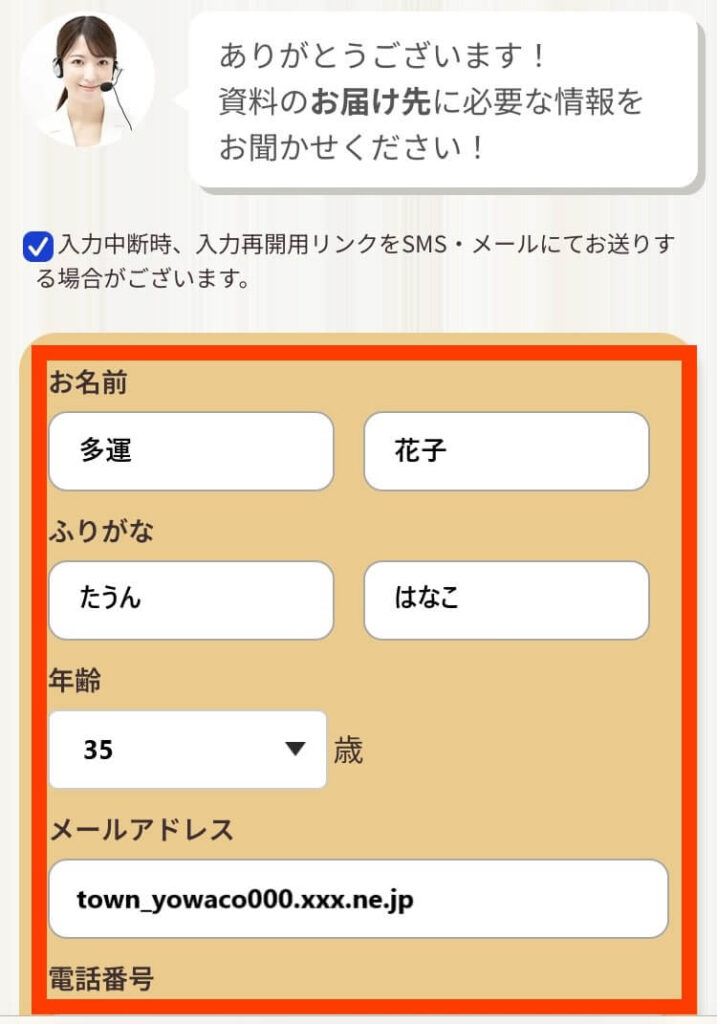Image resolution: width=717 pixels, height=1024 pixels.
Task: Focus the email address input field
Action: pos(357,899)
